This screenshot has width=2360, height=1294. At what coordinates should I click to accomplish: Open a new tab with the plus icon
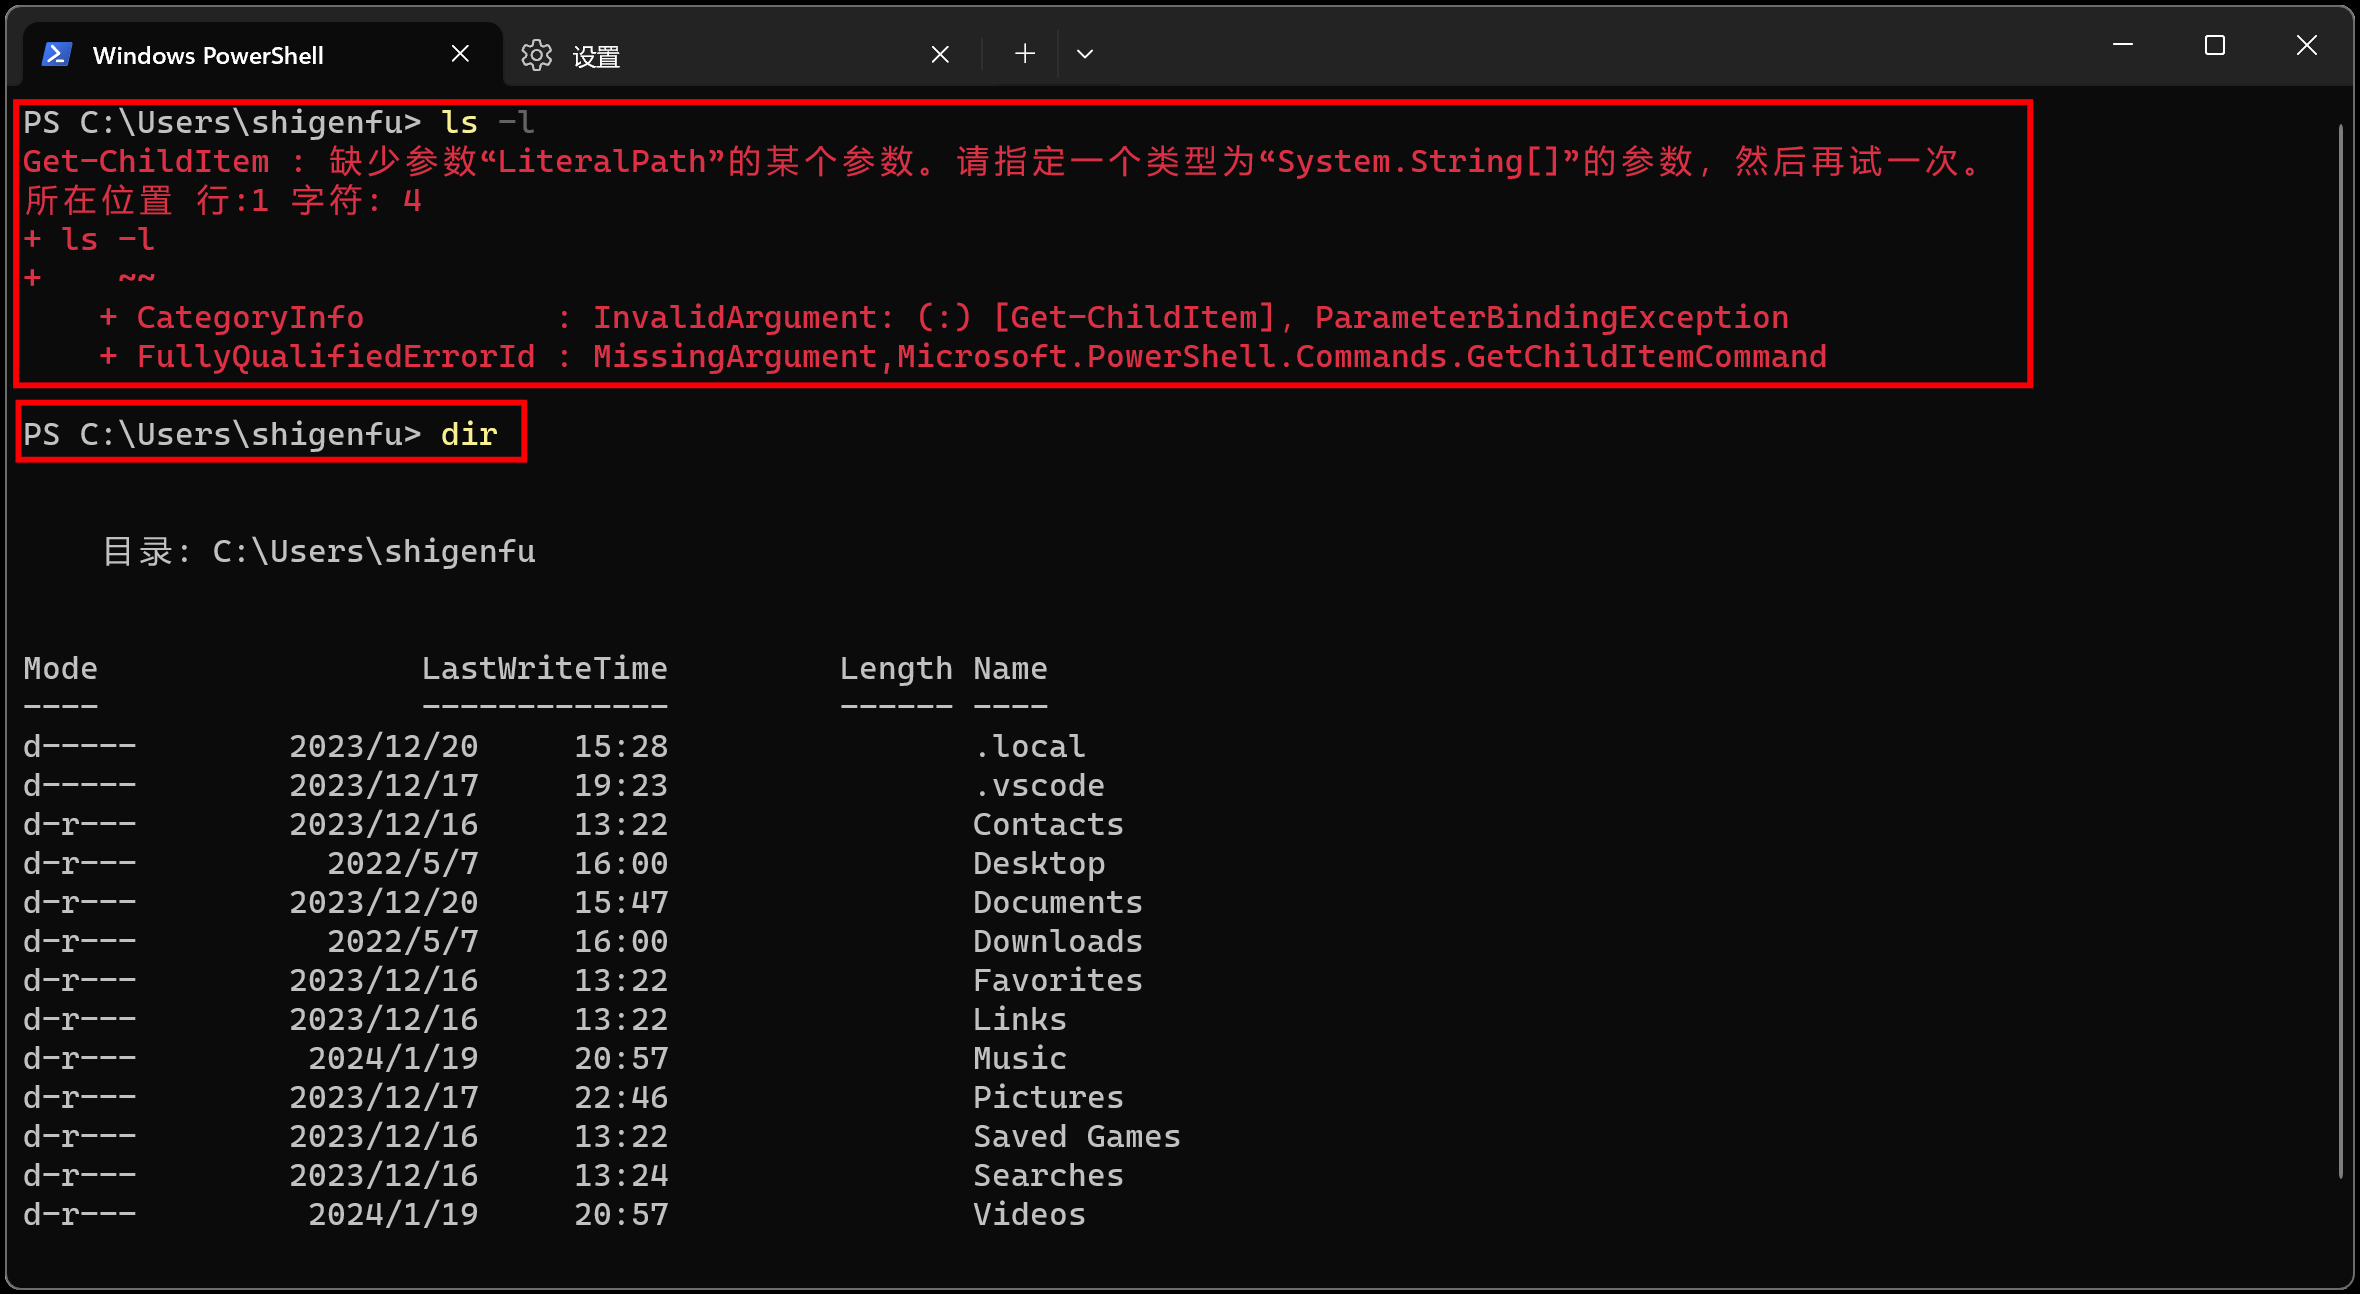pos(1023,53)
